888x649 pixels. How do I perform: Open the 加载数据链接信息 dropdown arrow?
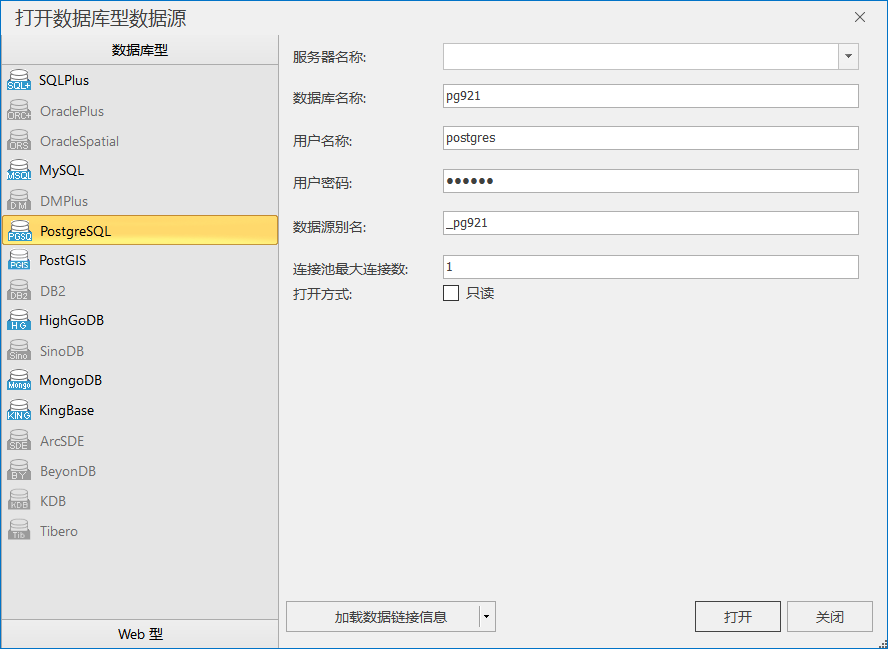click(487, 617)
